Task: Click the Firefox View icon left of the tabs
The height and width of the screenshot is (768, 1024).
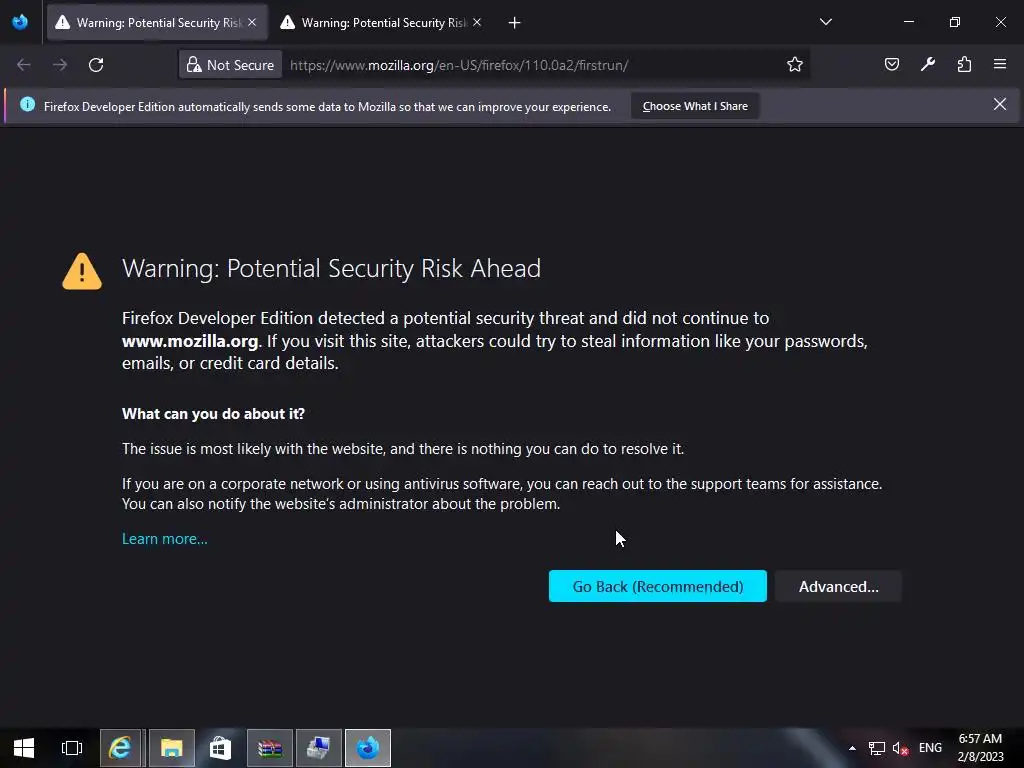Action: click(20, 22)
